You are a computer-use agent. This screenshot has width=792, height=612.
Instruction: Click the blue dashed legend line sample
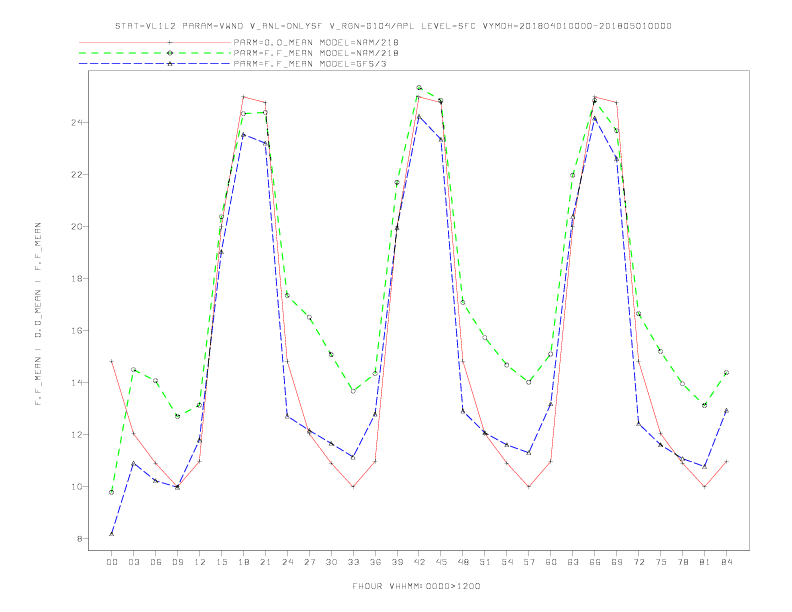[155, 64]
